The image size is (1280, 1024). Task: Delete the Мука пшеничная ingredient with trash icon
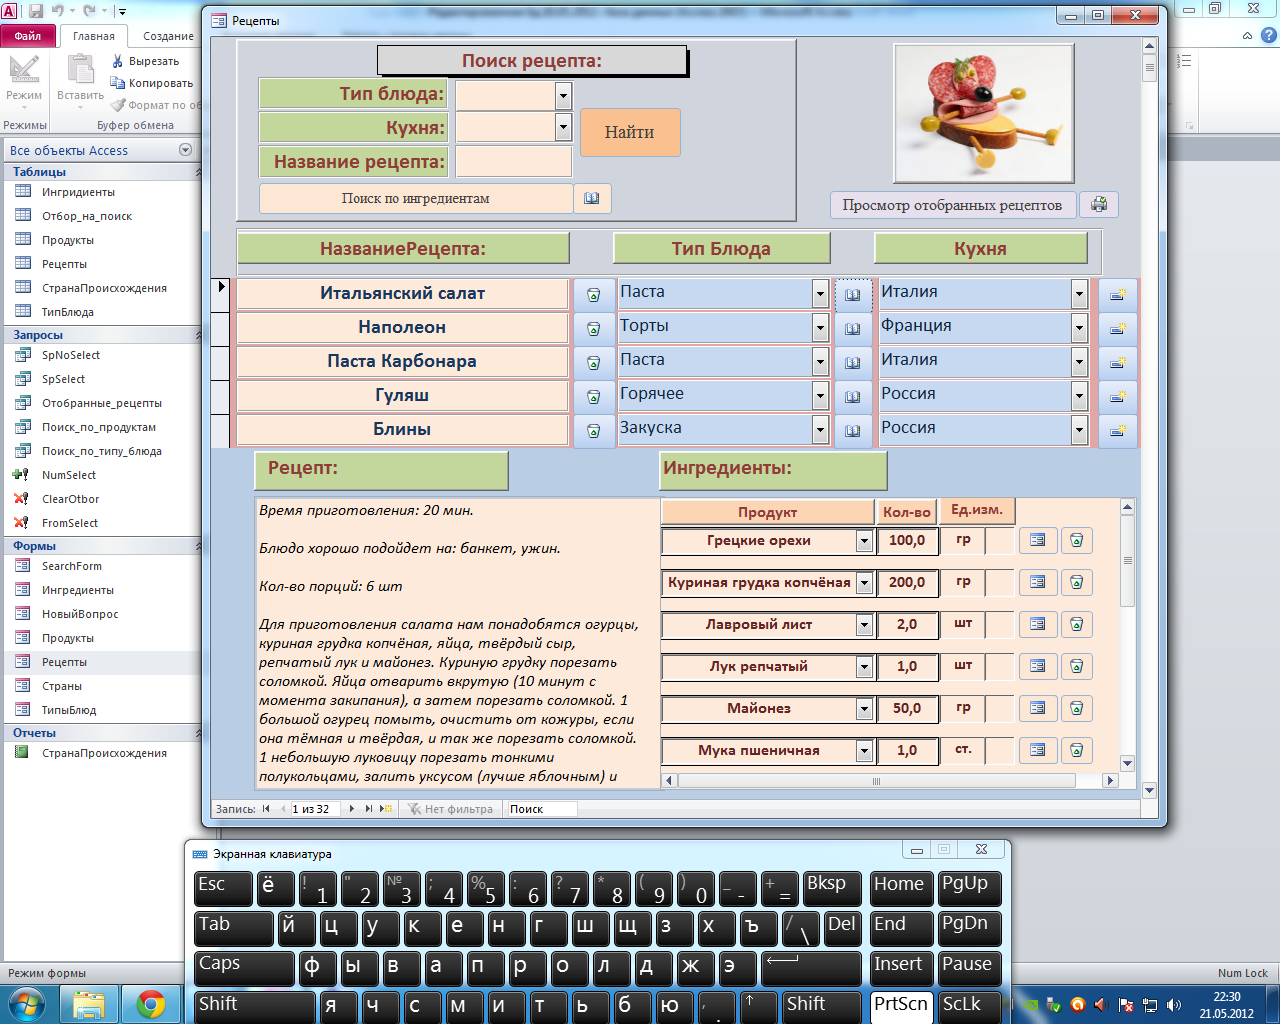[x=1076, y=750]
